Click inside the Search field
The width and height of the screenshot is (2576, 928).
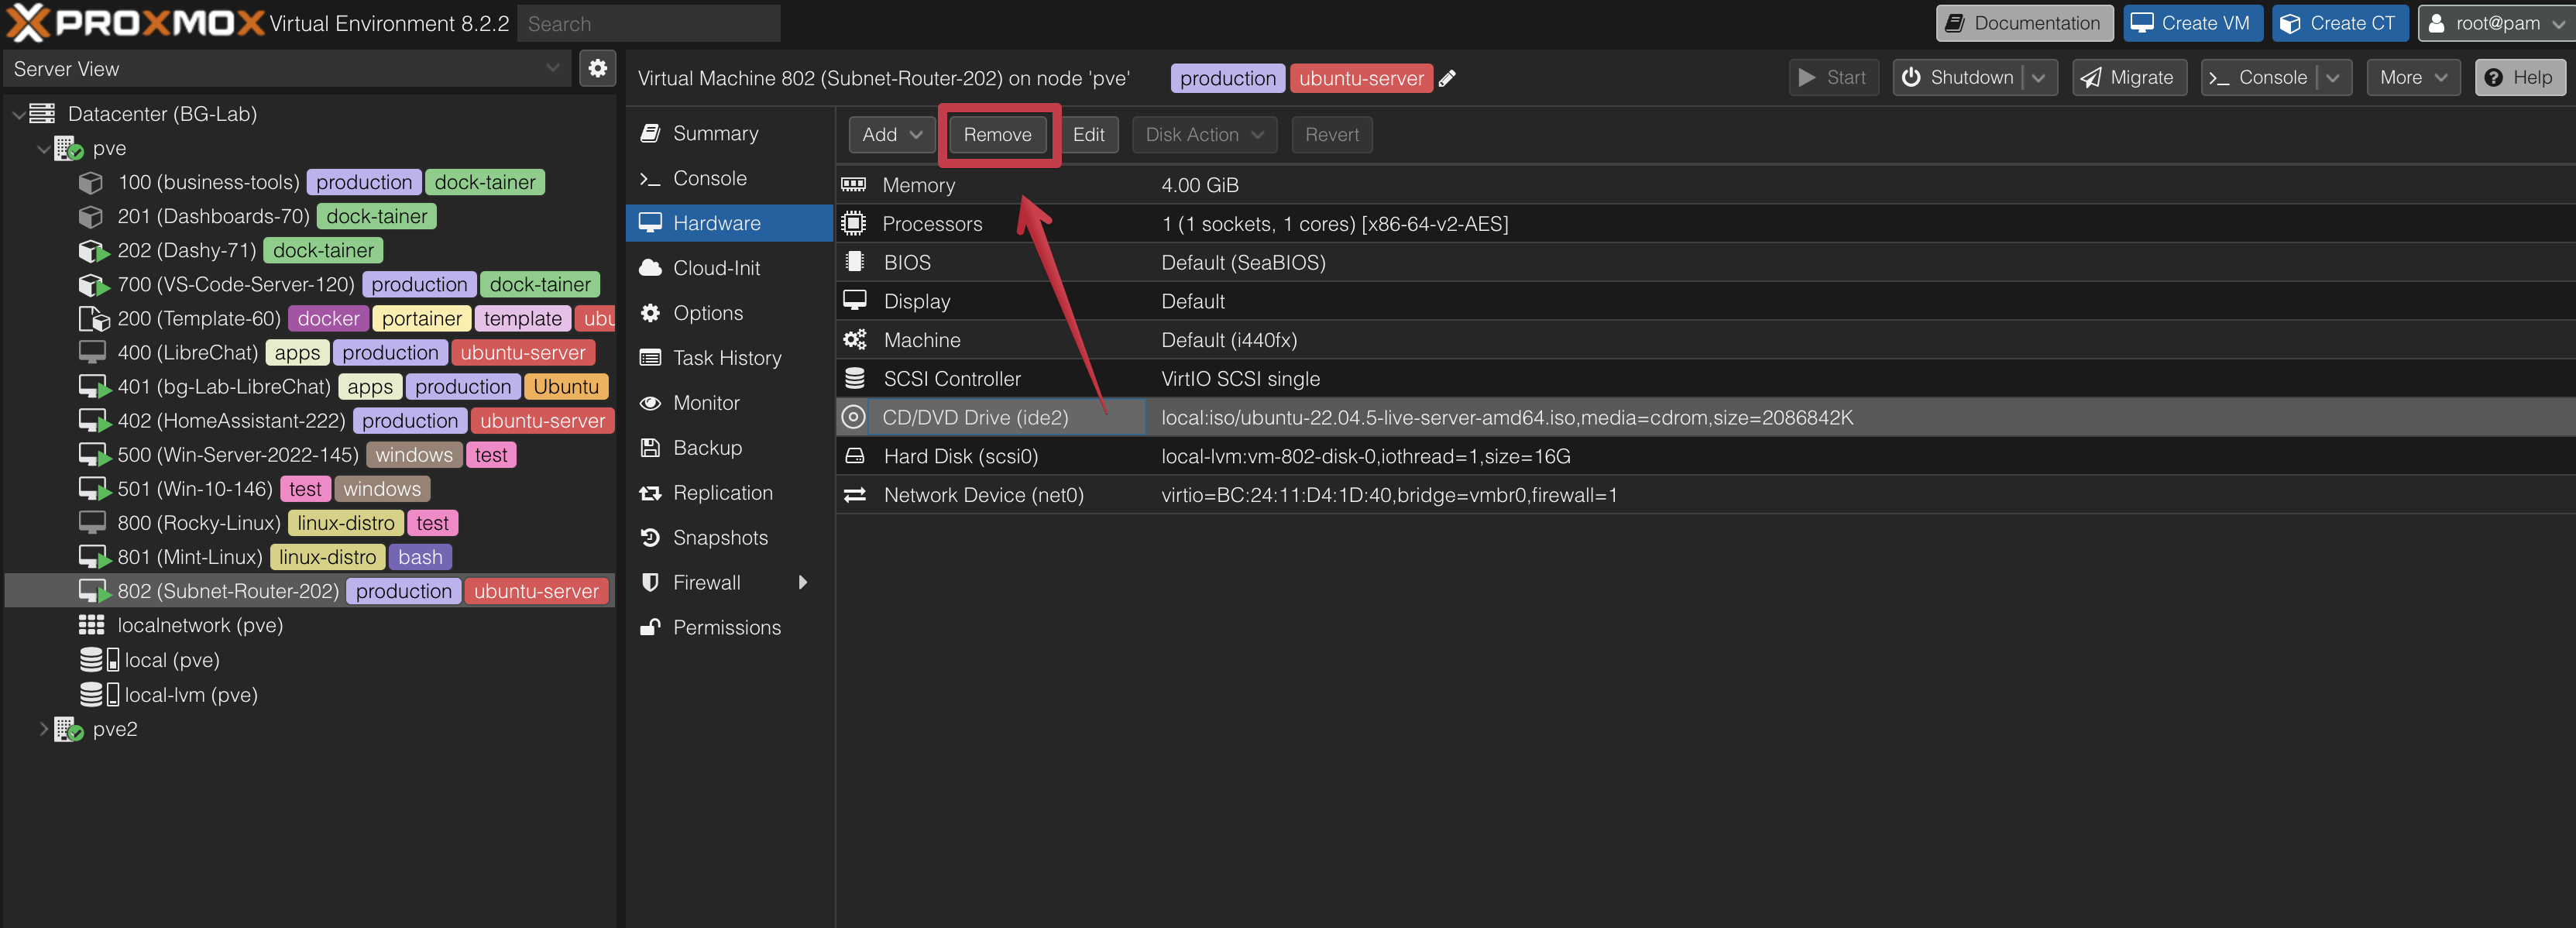[x=648, y=23]
